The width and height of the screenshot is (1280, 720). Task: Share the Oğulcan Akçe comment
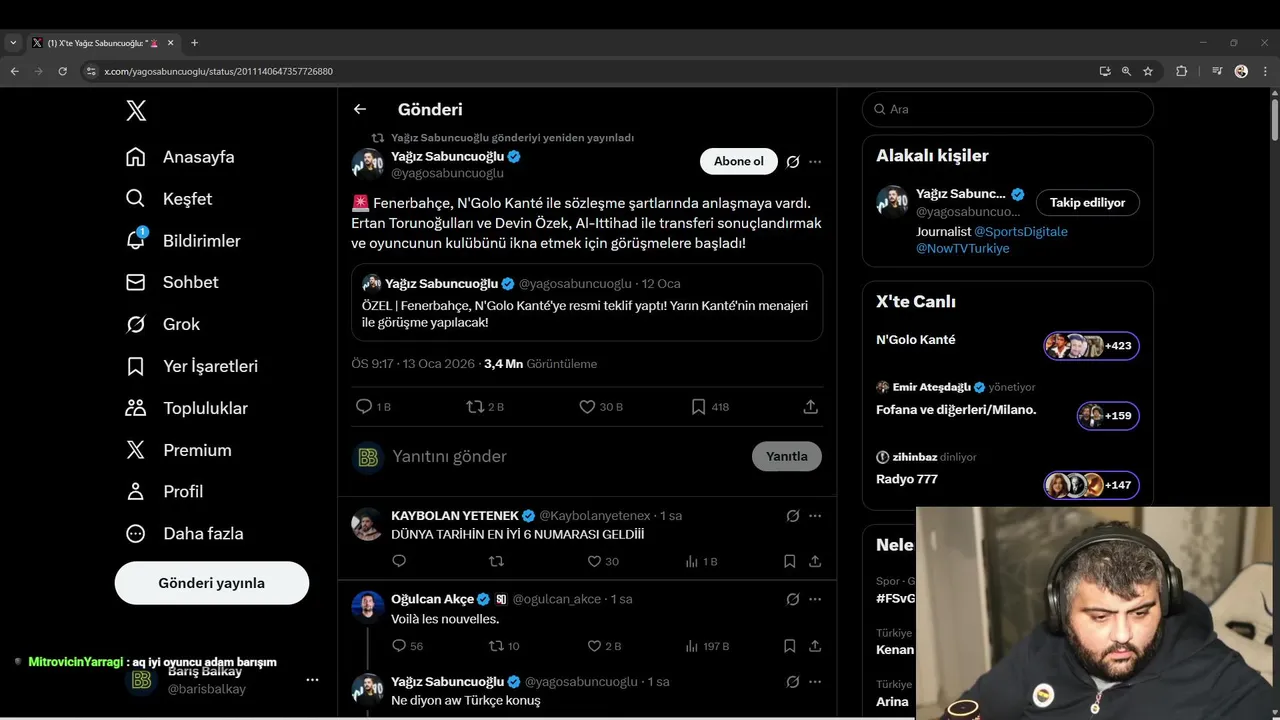pyautogui.click(x=815, y=647)
